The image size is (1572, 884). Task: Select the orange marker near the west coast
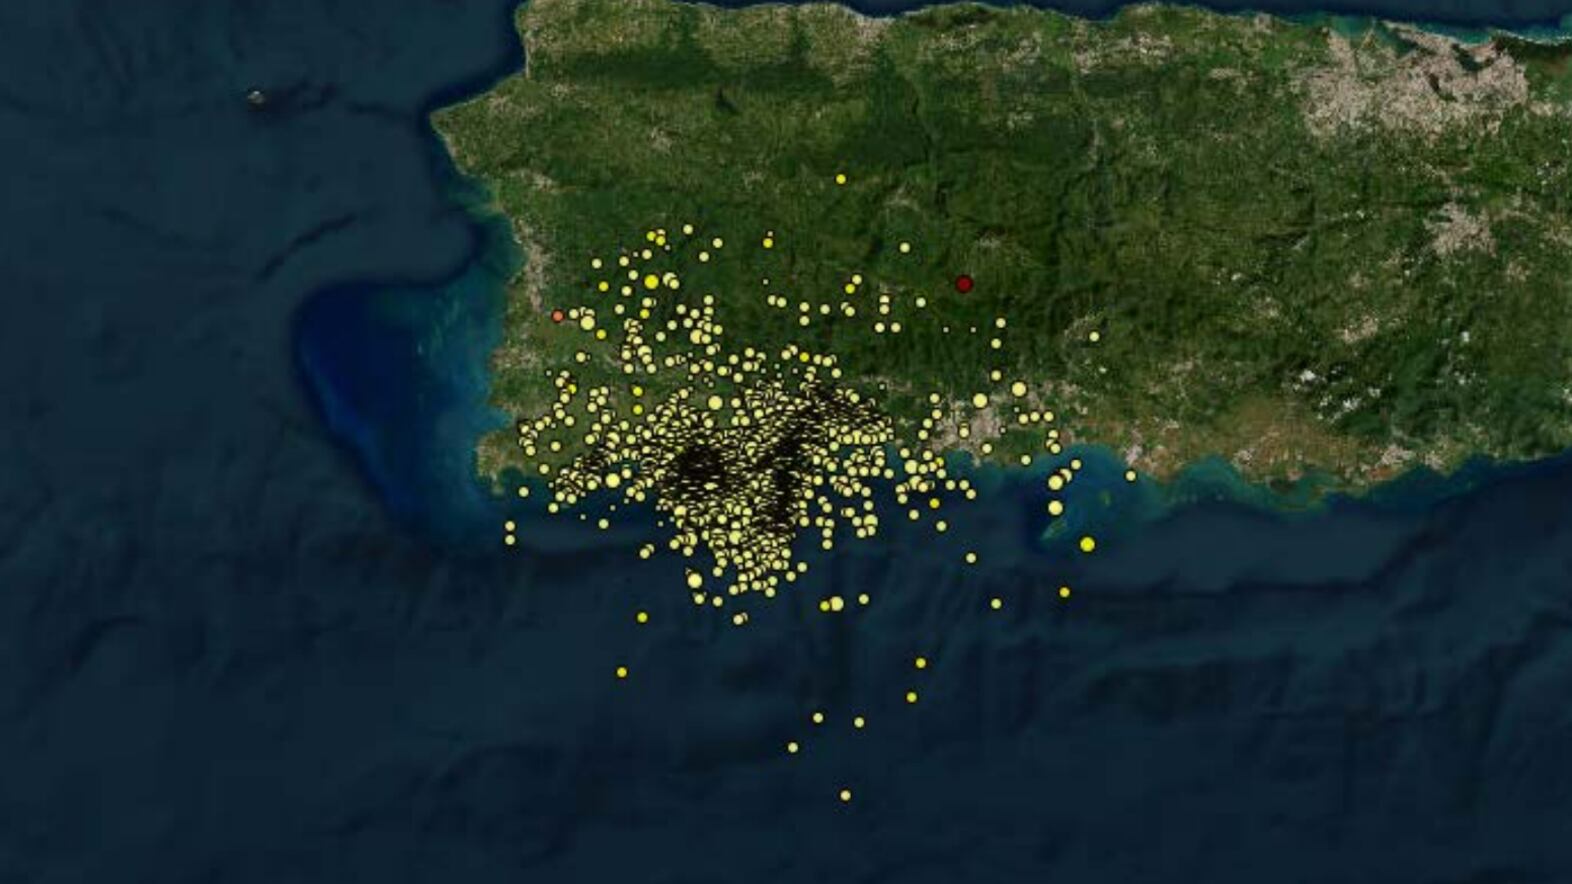coord(558,316)
